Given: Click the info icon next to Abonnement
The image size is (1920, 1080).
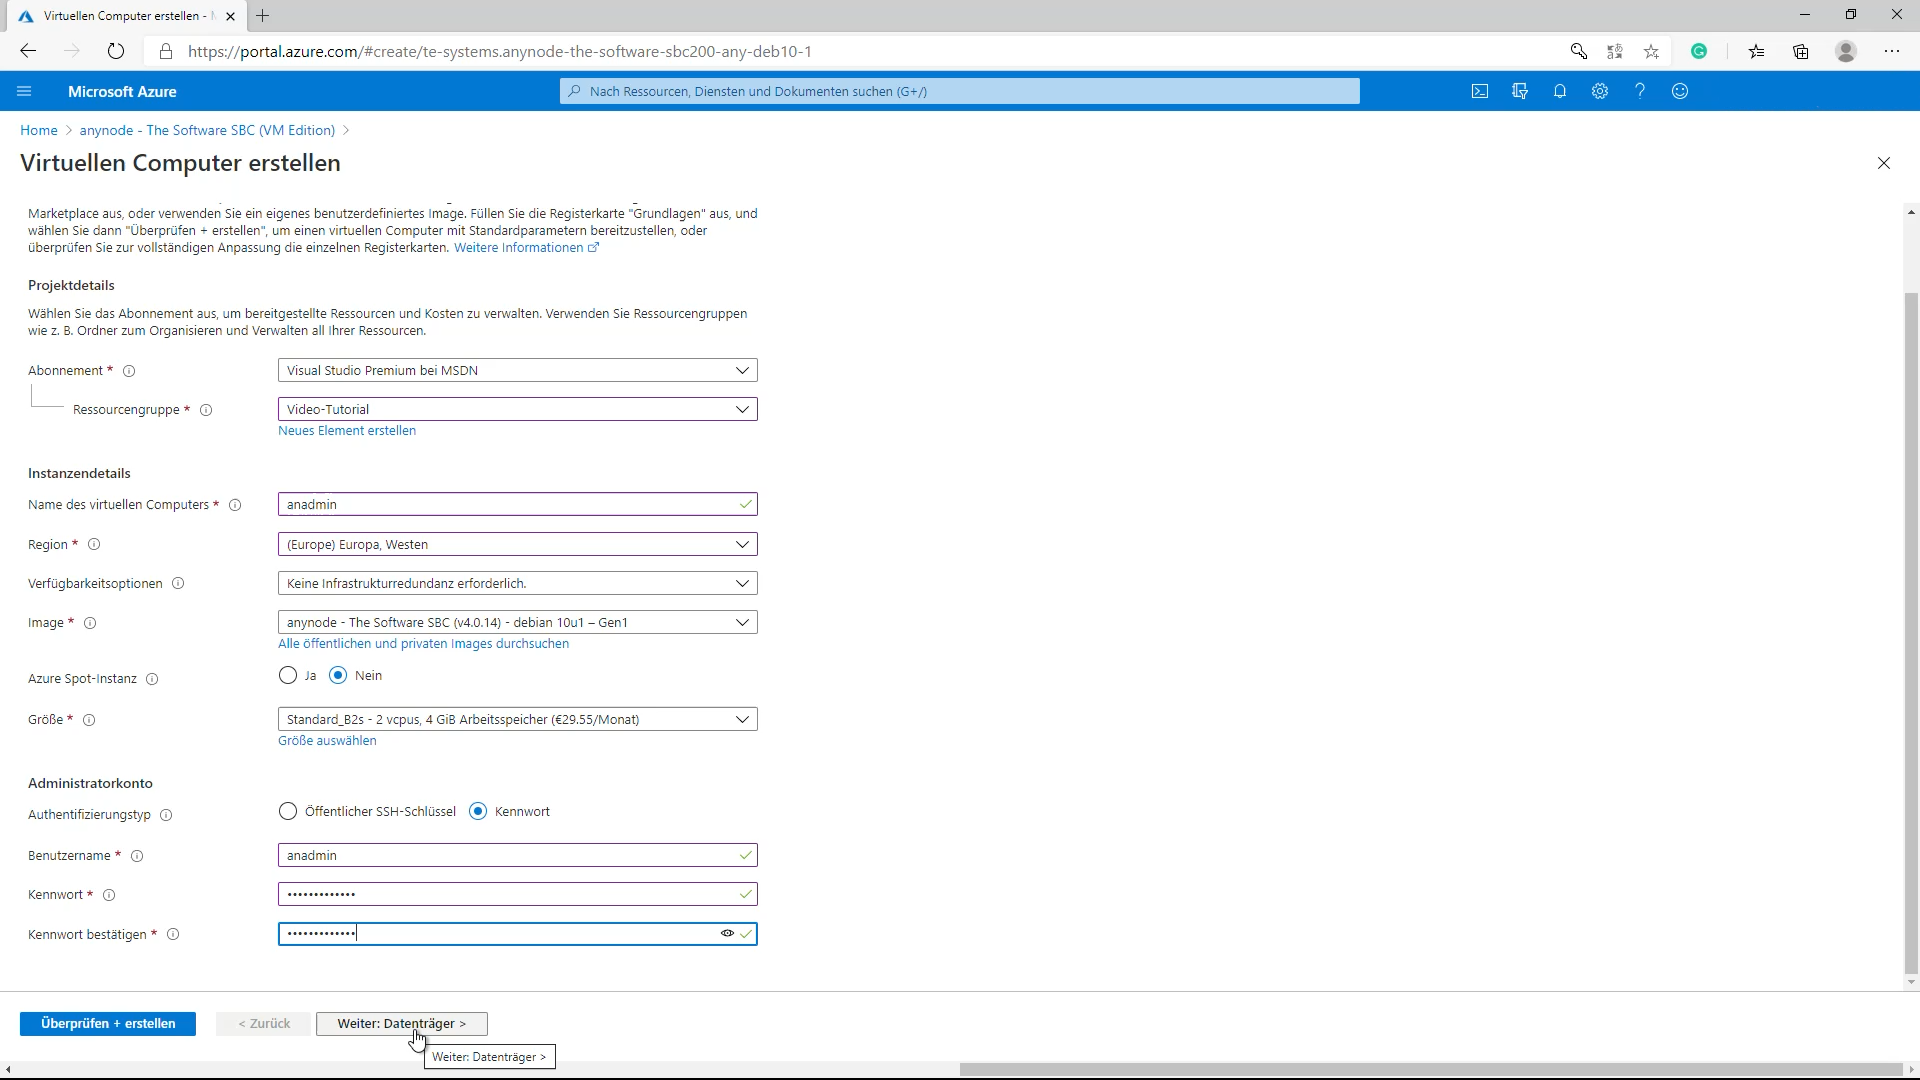Looking at the screenshot, I should click(129, 371).
